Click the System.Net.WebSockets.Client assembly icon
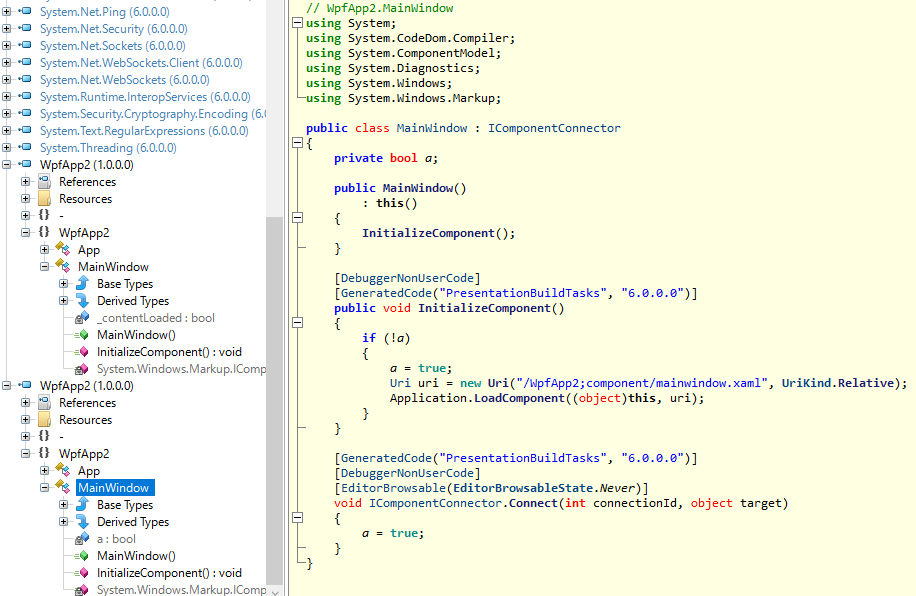 coord(26,62)
